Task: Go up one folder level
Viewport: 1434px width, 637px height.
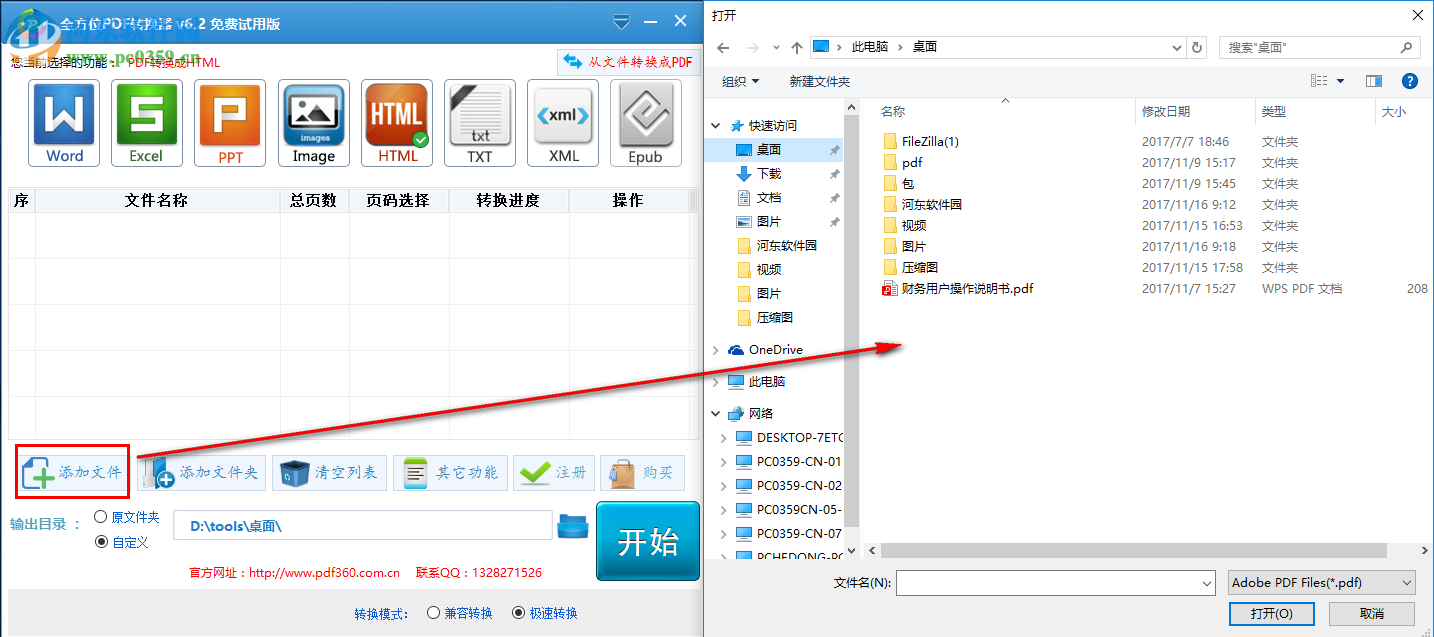Action: 797,47
